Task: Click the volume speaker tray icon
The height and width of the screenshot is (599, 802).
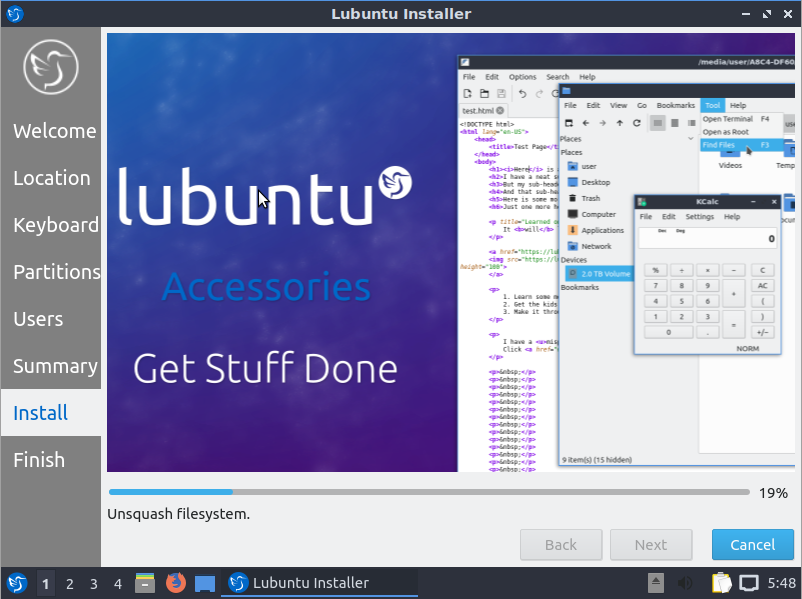Action: 686,583
